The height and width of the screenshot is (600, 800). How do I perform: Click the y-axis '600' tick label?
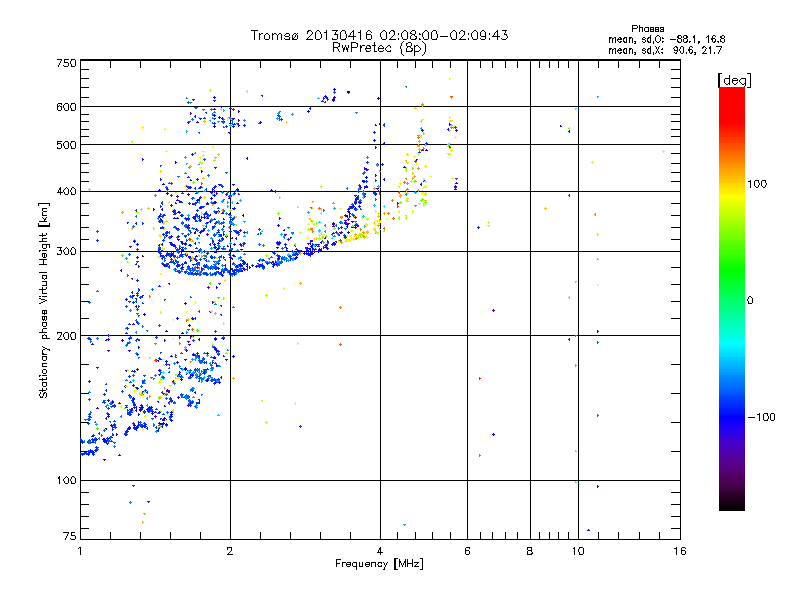[x=66, y=107]
